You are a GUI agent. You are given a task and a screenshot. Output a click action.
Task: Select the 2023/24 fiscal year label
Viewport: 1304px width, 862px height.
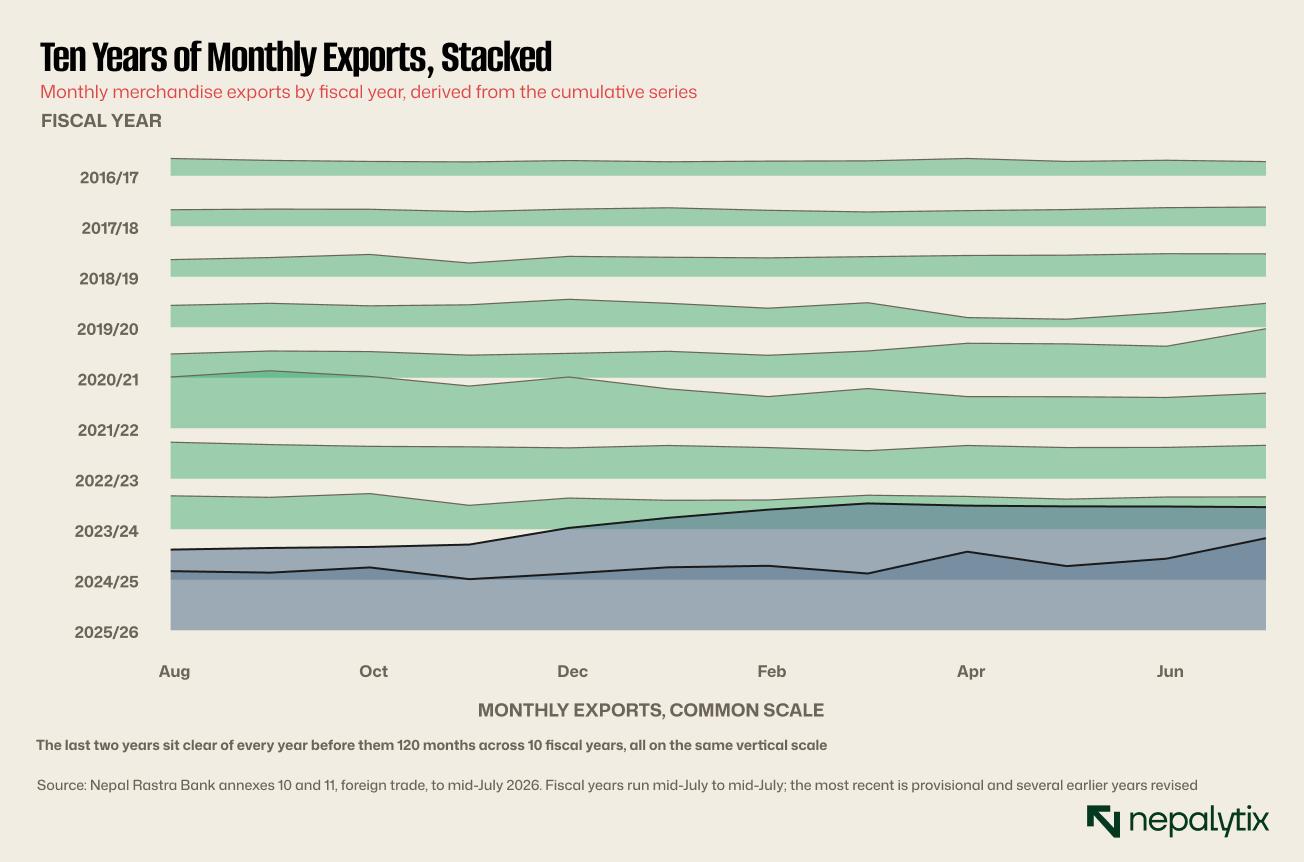pos(107,531)
